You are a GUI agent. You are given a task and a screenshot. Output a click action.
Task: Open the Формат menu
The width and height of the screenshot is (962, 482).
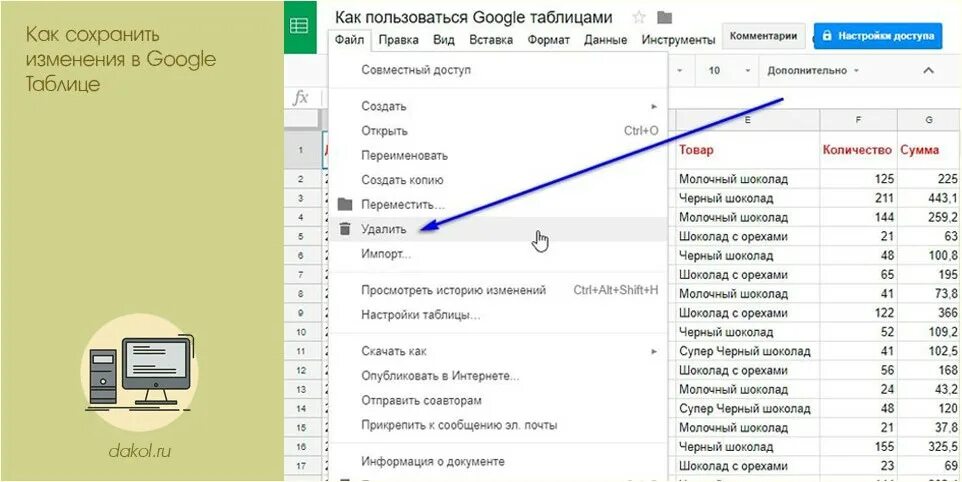click(548, 40)
